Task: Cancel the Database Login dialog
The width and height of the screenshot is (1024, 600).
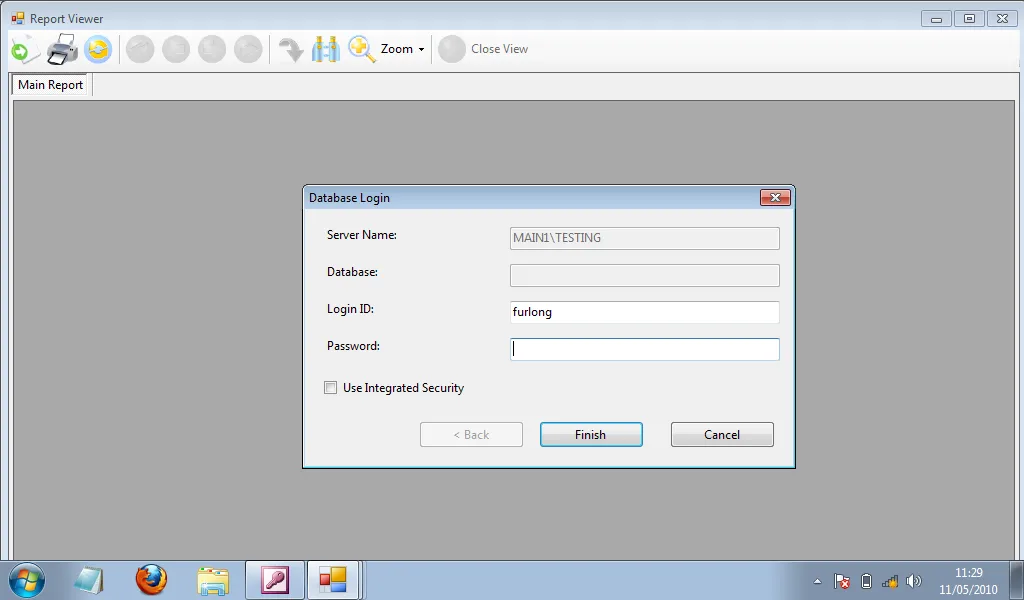Action: (722, 435)
